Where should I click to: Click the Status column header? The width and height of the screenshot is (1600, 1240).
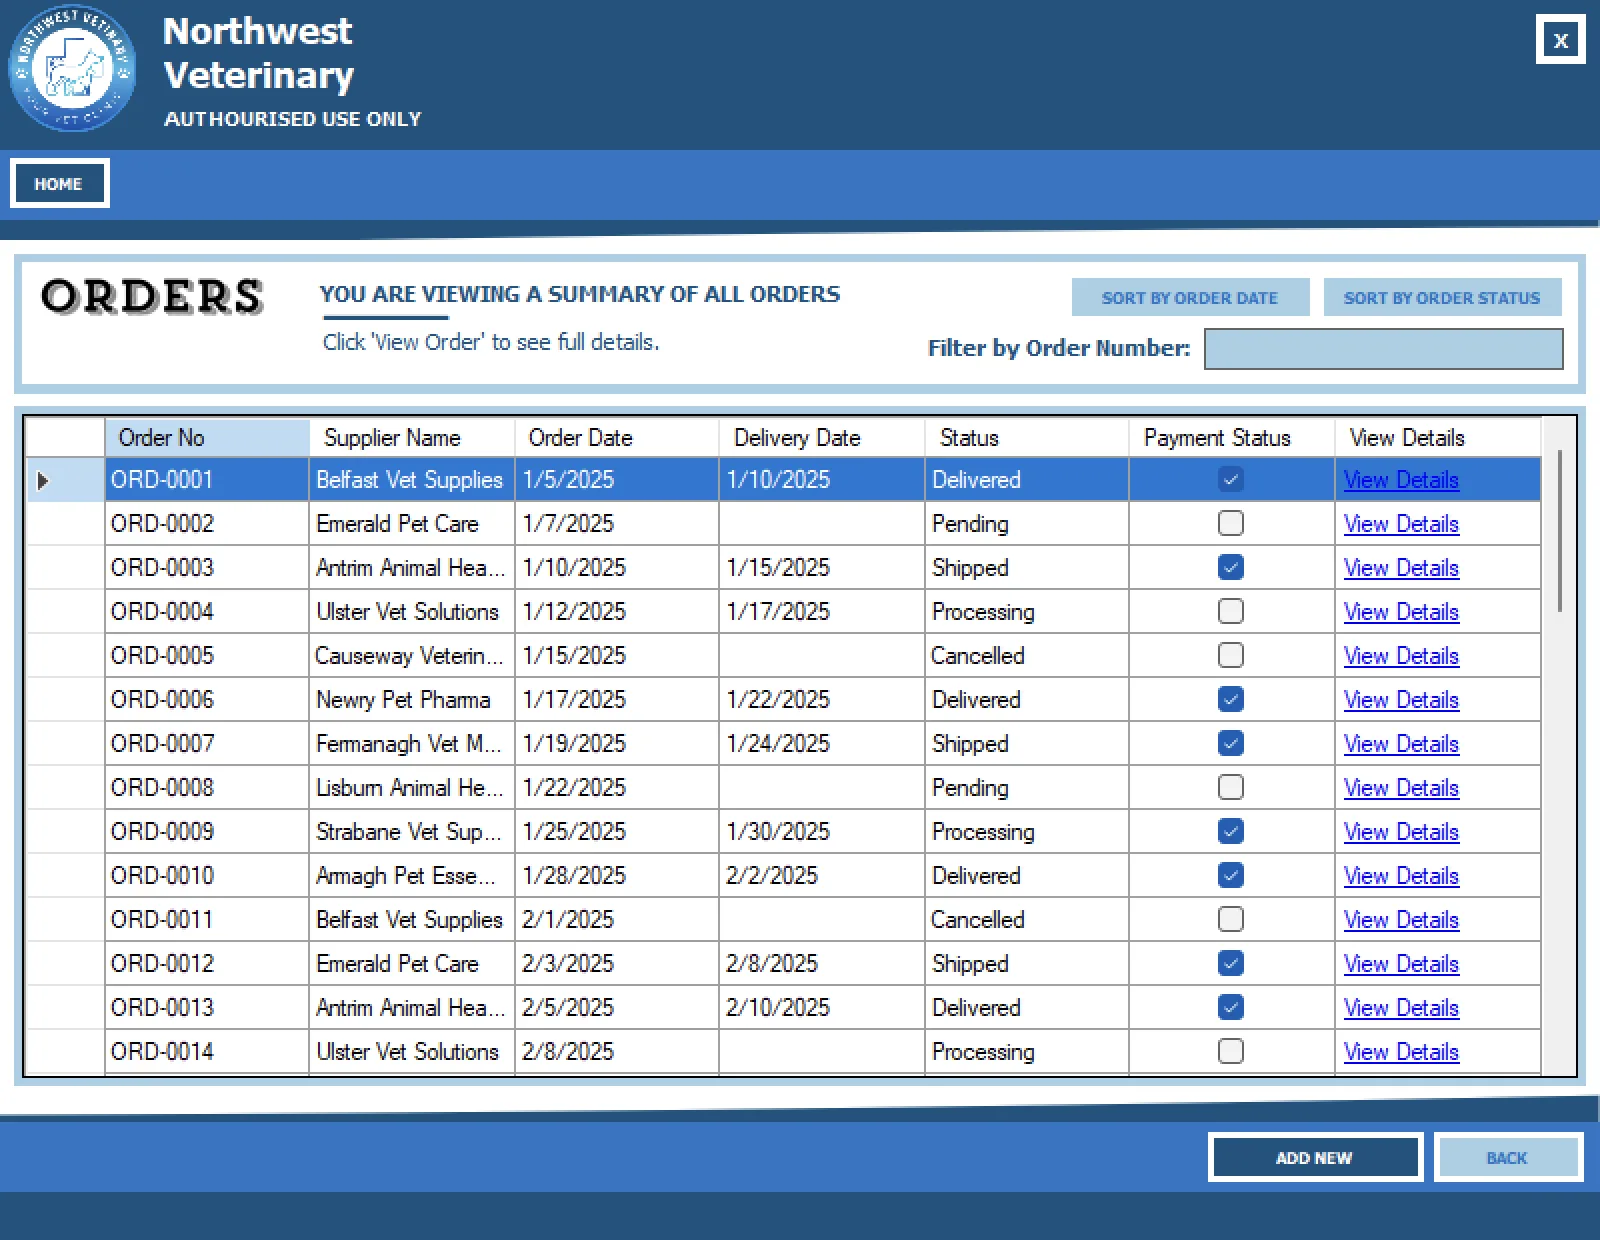pos(1027,438)
